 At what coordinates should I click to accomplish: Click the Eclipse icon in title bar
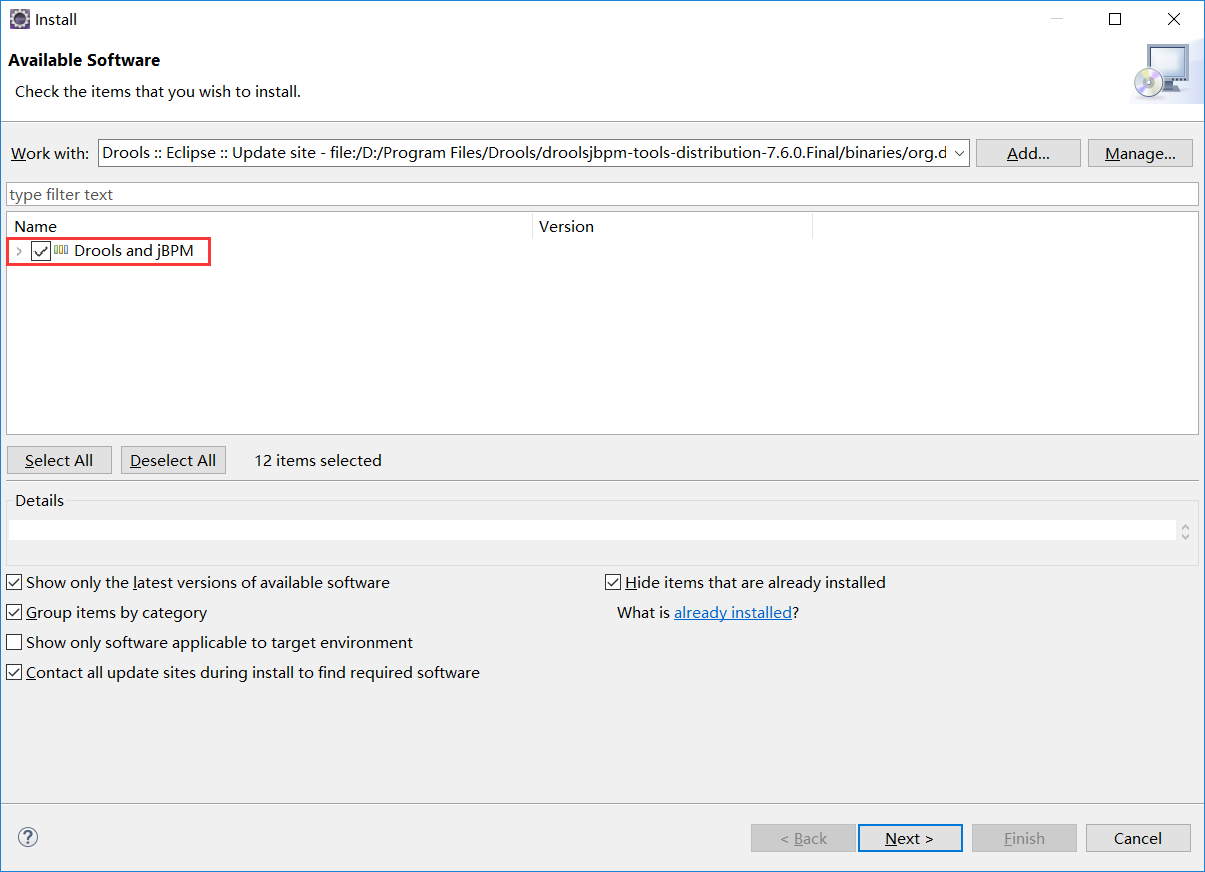[19, 19]
